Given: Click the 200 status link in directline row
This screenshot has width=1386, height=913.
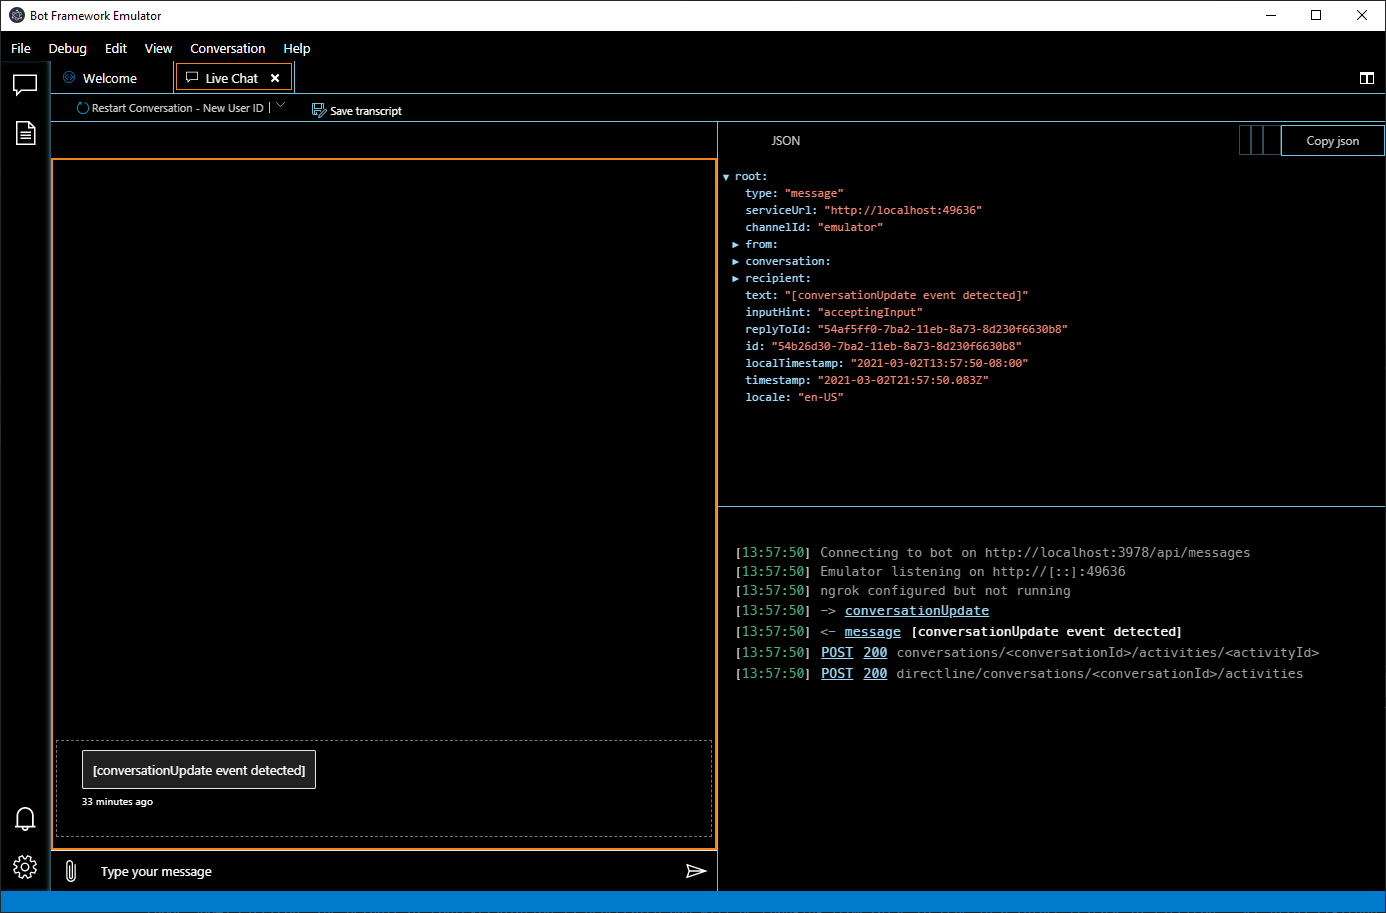Looking at the screenshot, I should [x=876, y=674].
